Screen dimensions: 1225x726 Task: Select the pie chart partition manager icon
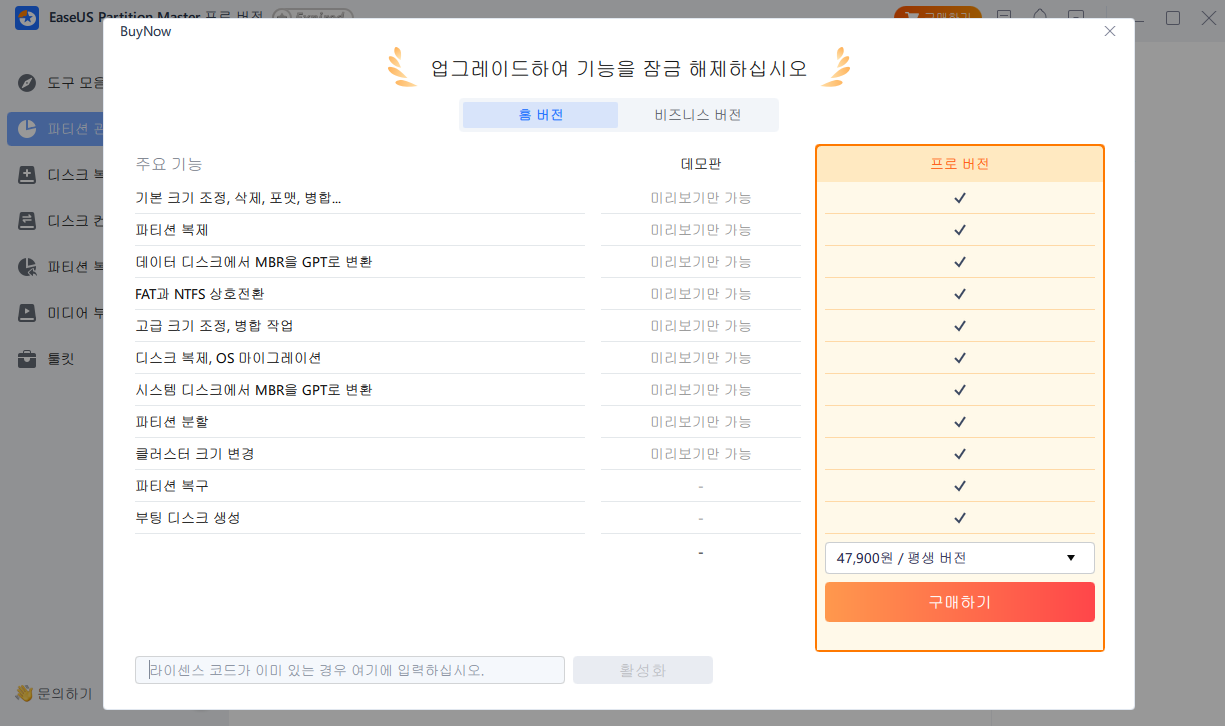click(x=28, y=129)
